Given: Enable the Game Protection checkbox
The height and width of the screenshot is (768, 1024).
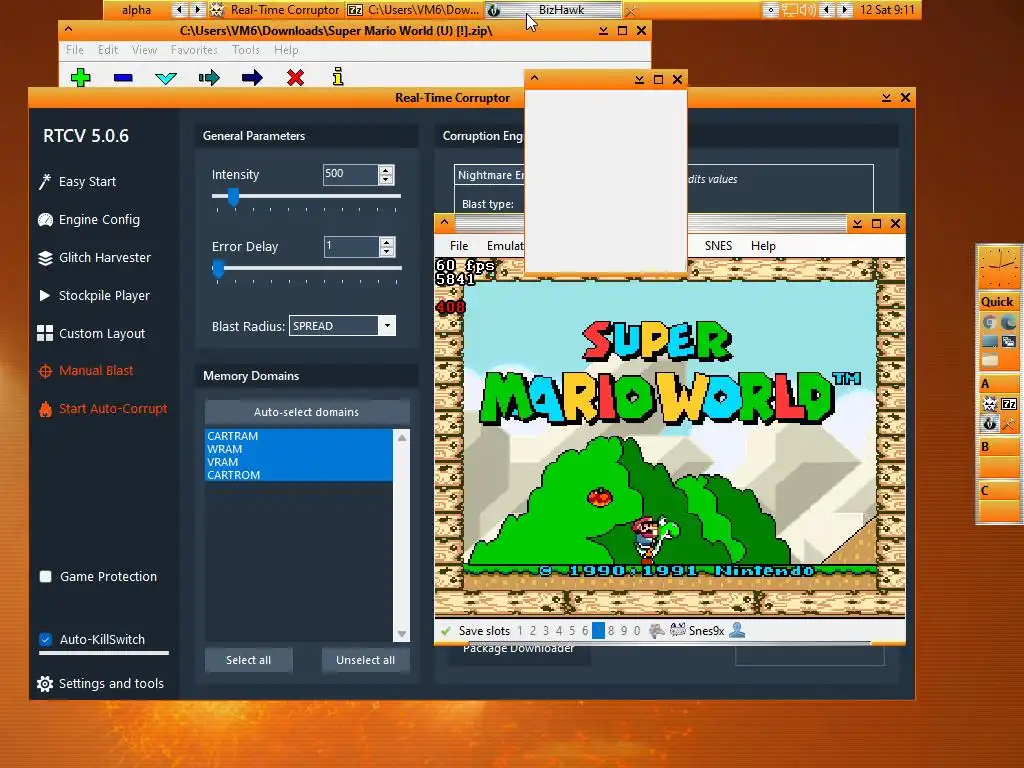Looking at the screenshot, I should click(46, 577).
